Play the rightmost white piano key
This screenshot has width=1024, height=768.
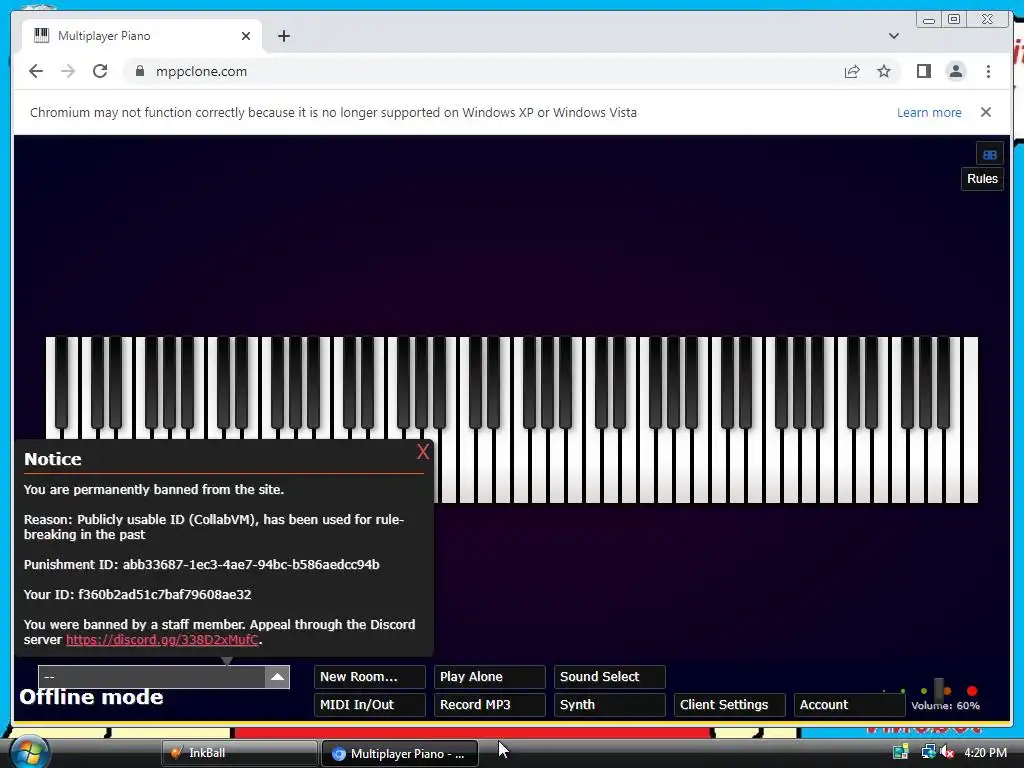(970, 418)
